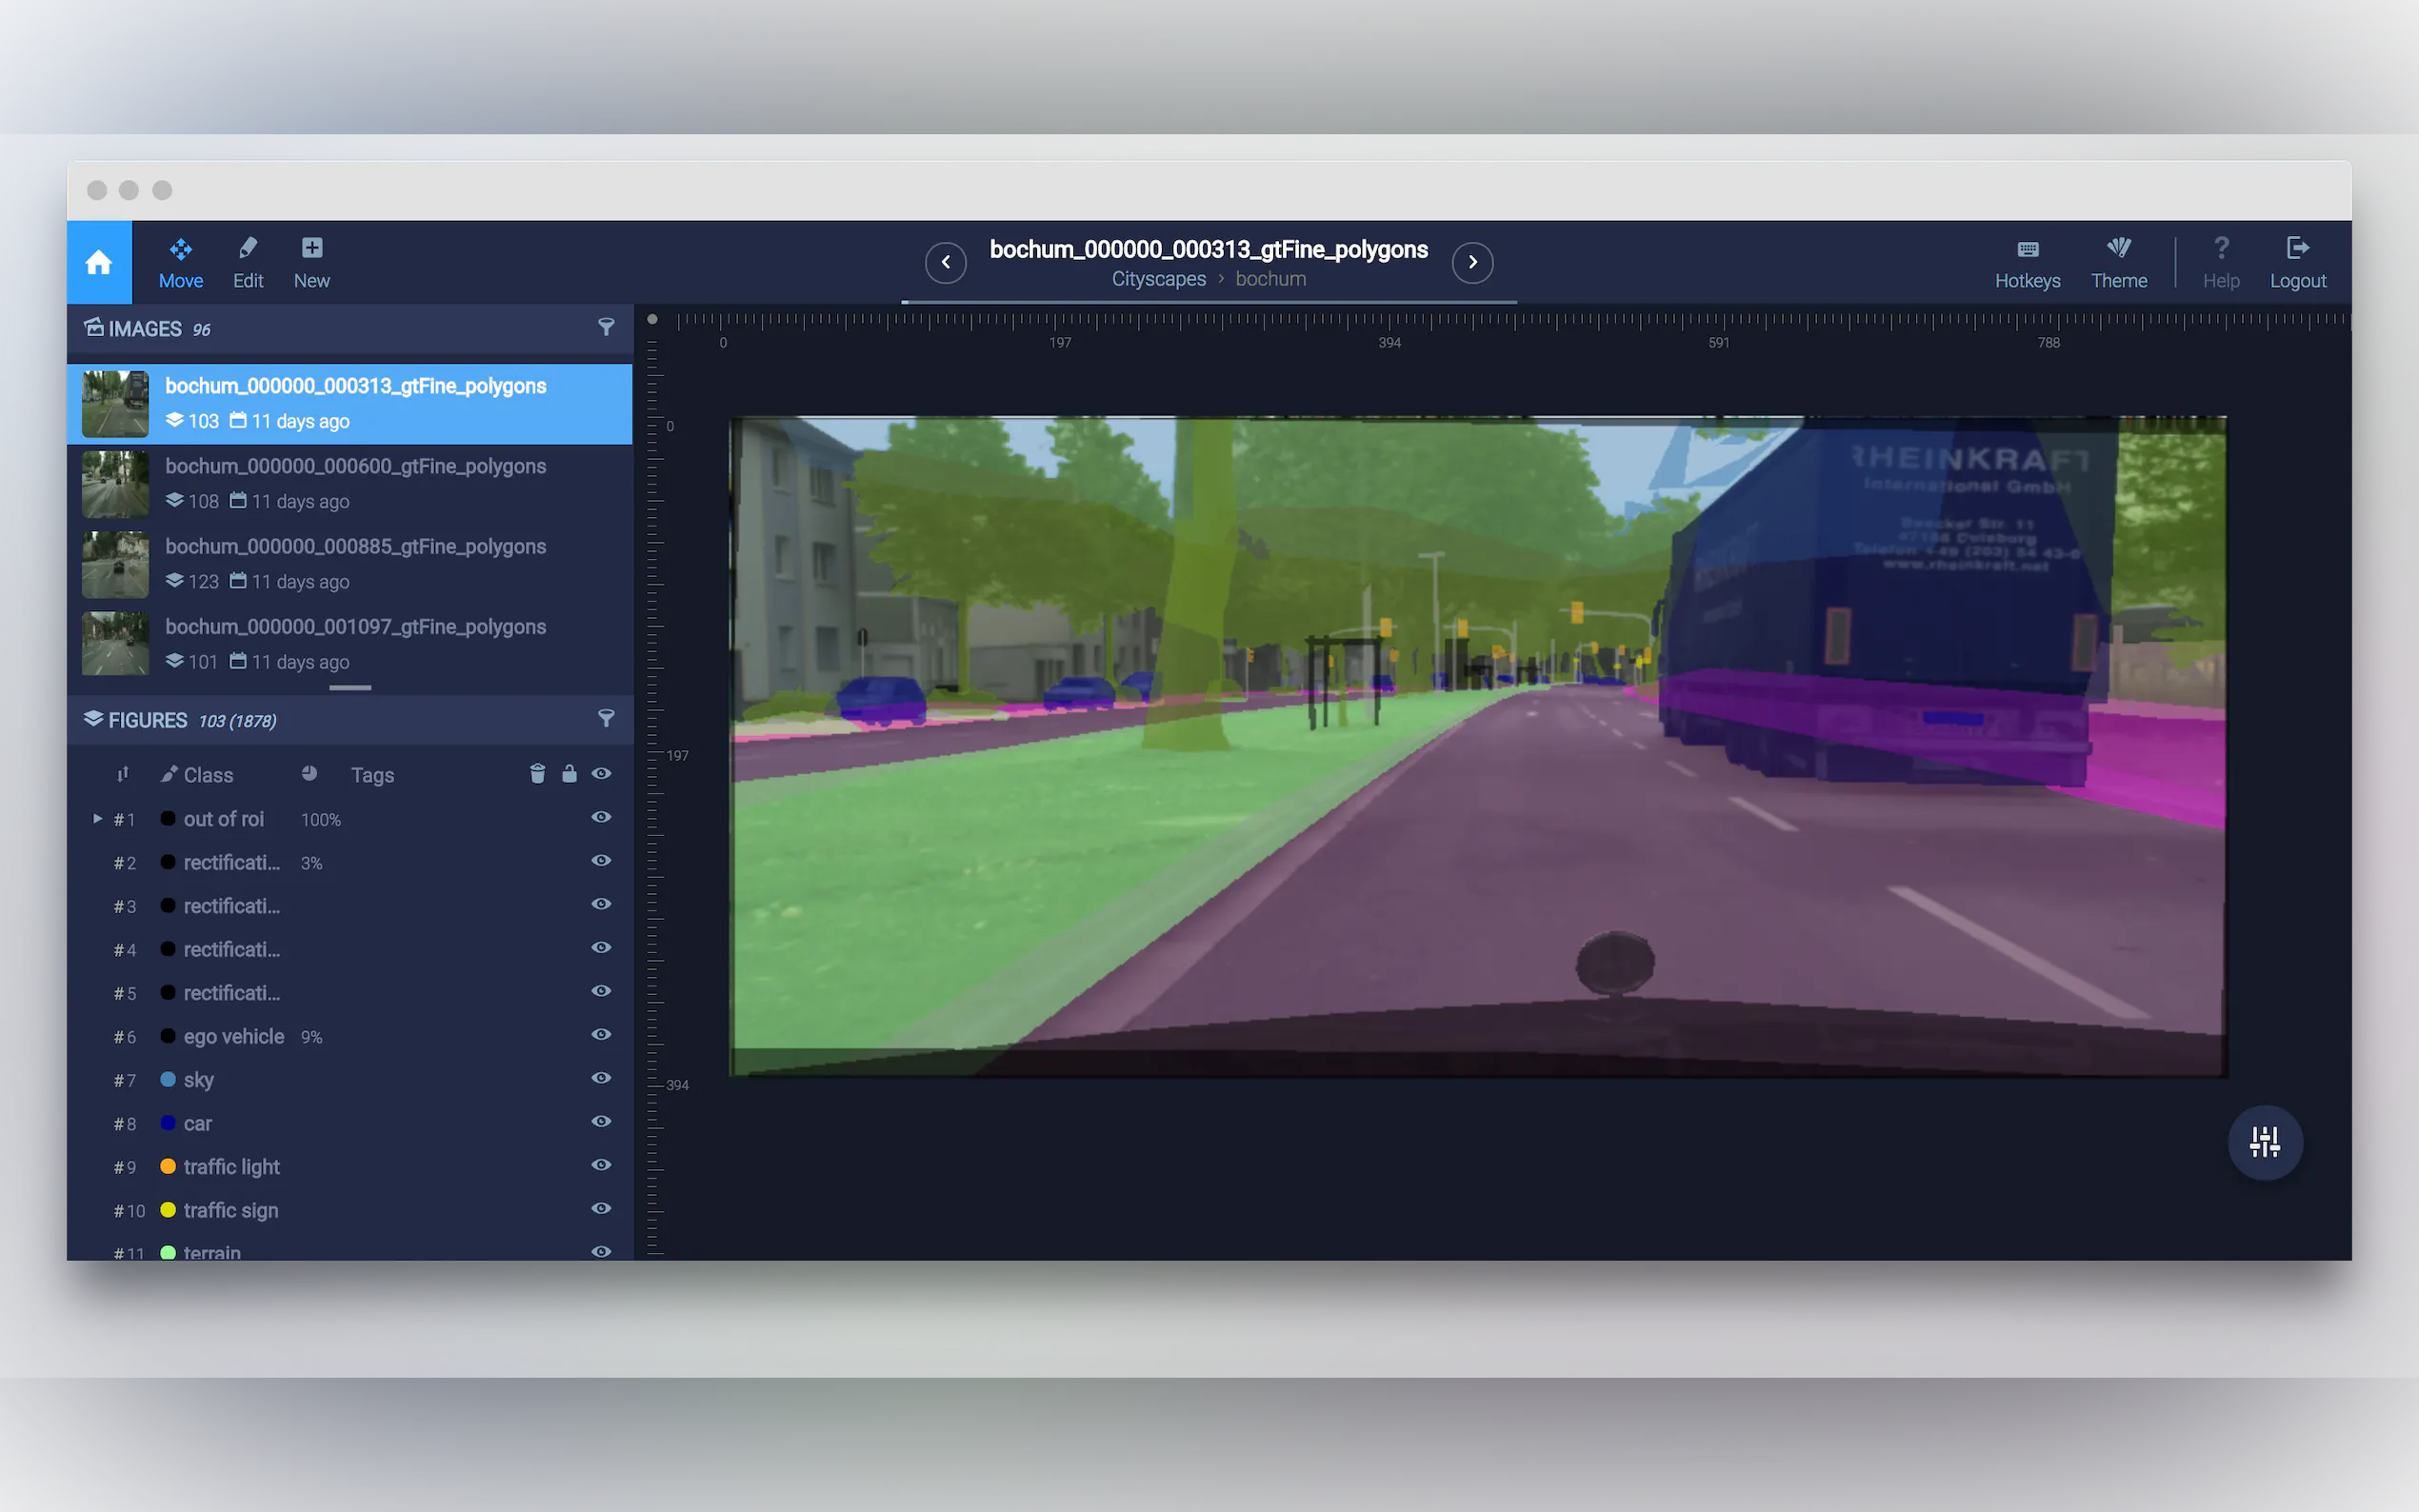Click the Logout icon

point(2297,262)
